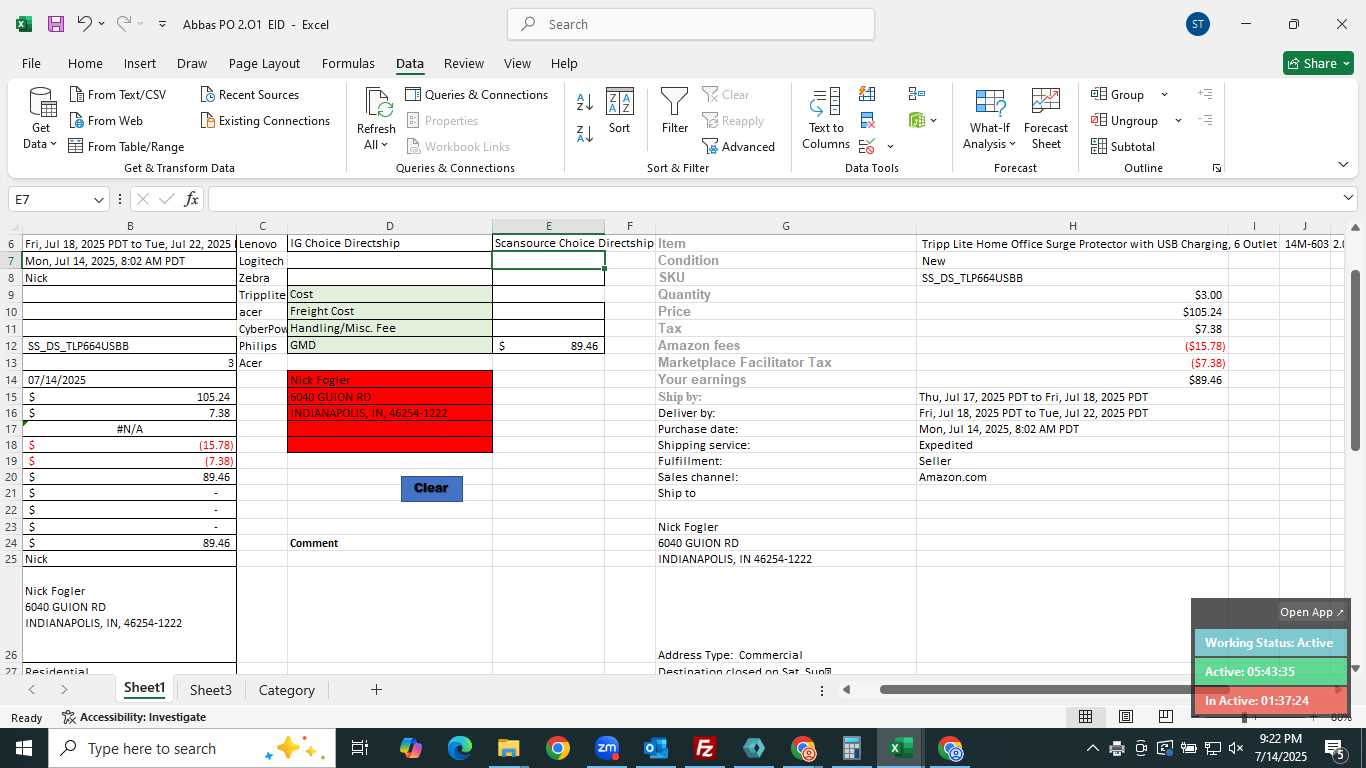Click the Ungroup icon

(1099, 120)
